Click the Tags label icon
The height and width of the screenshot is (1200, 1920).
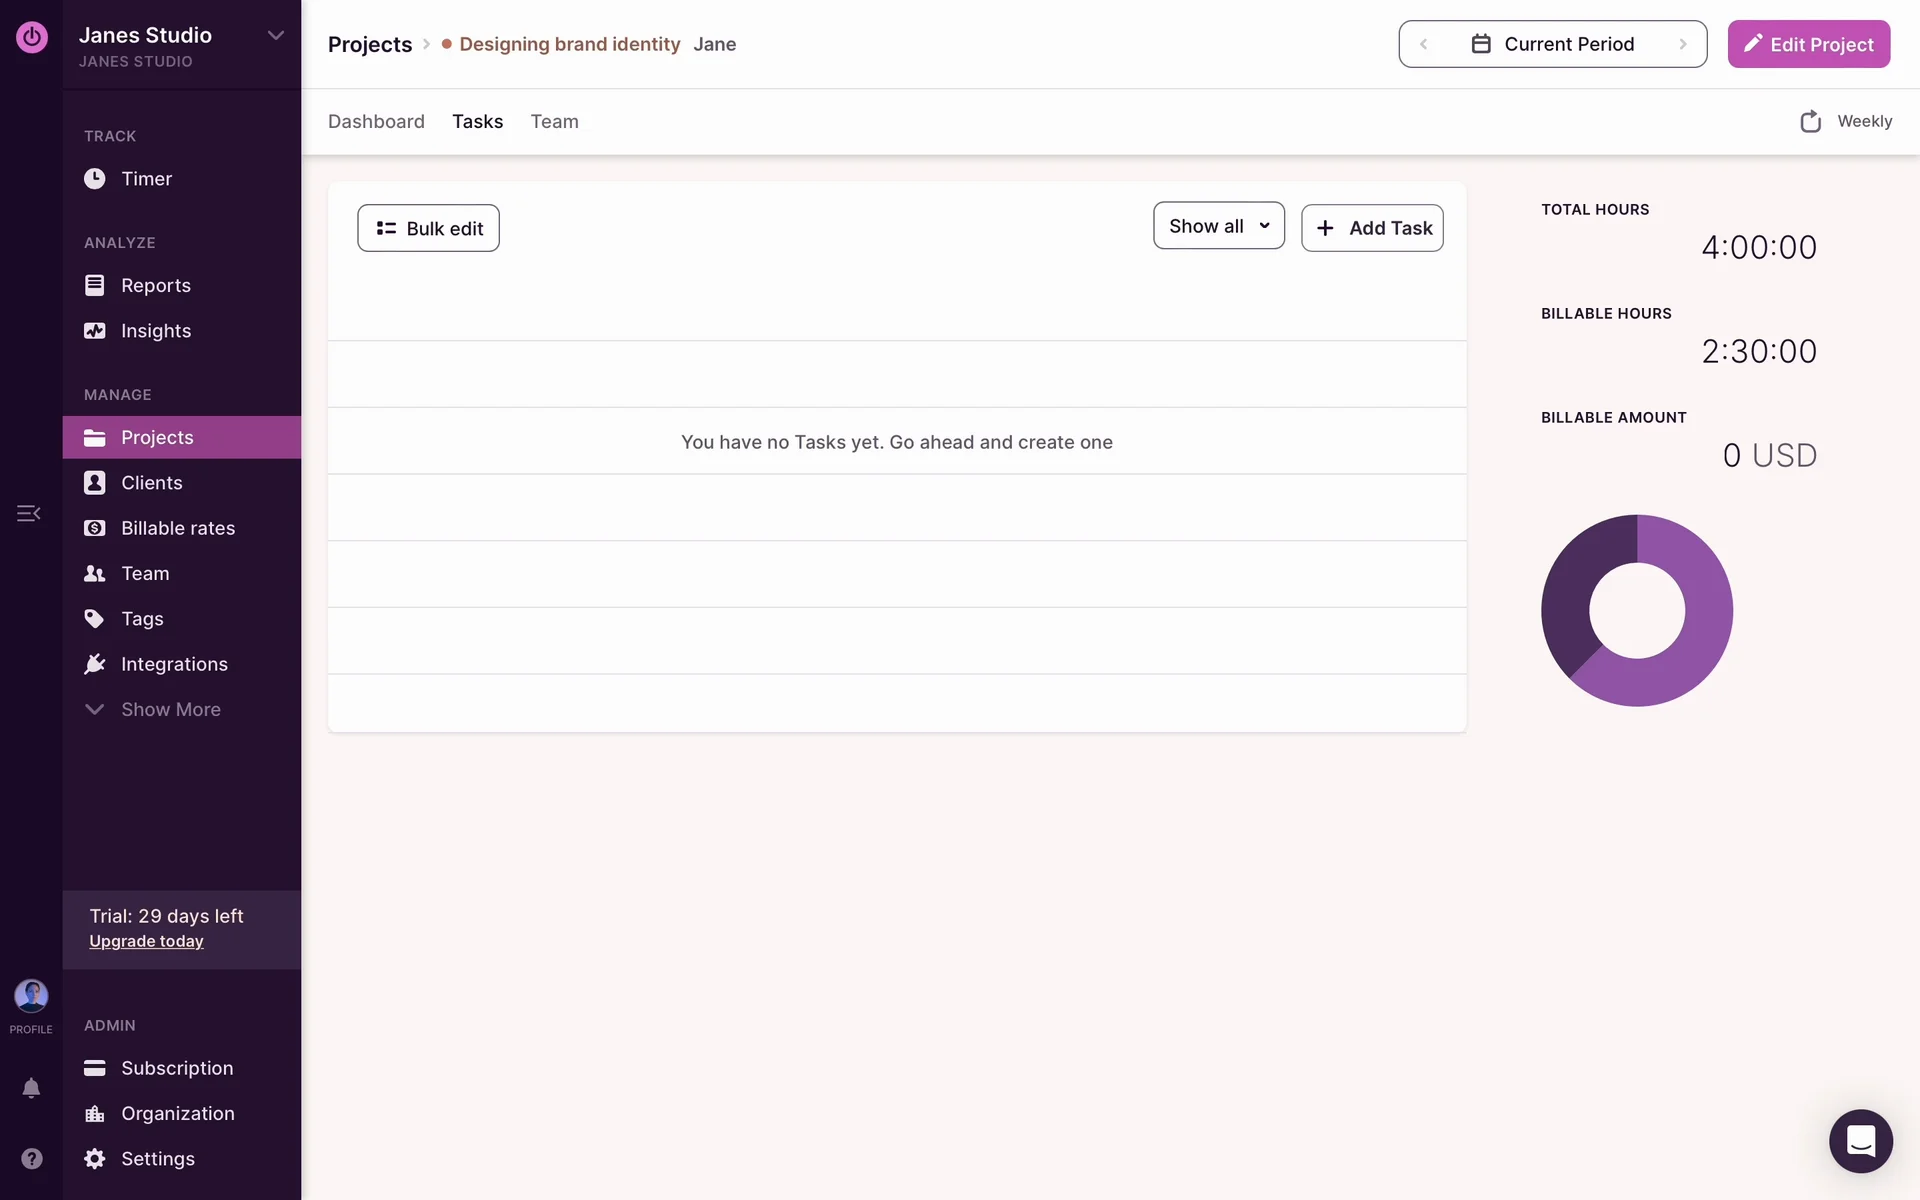(94, 619)
